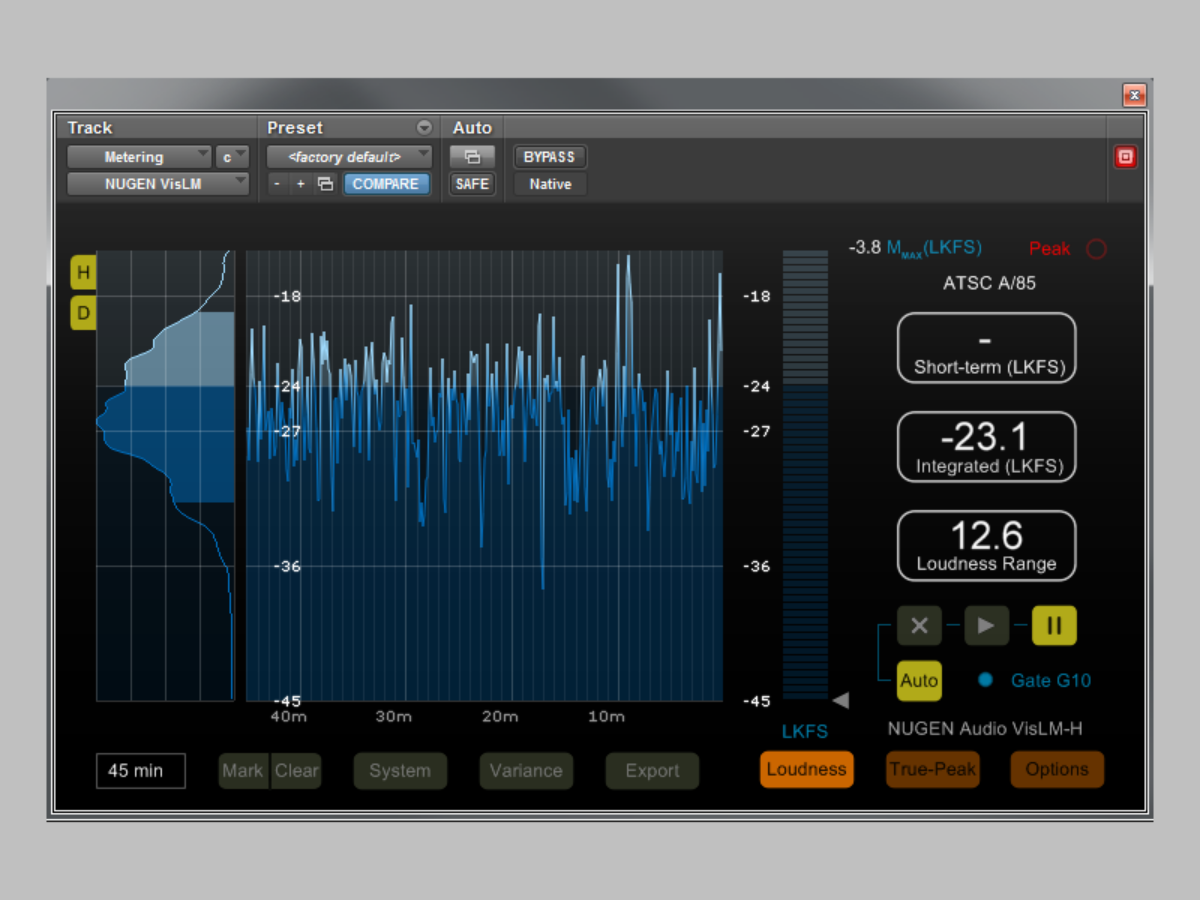This screenshot has width=1200, height=900.
Task: Switch to the Loudness view
Action: (807, 769)
